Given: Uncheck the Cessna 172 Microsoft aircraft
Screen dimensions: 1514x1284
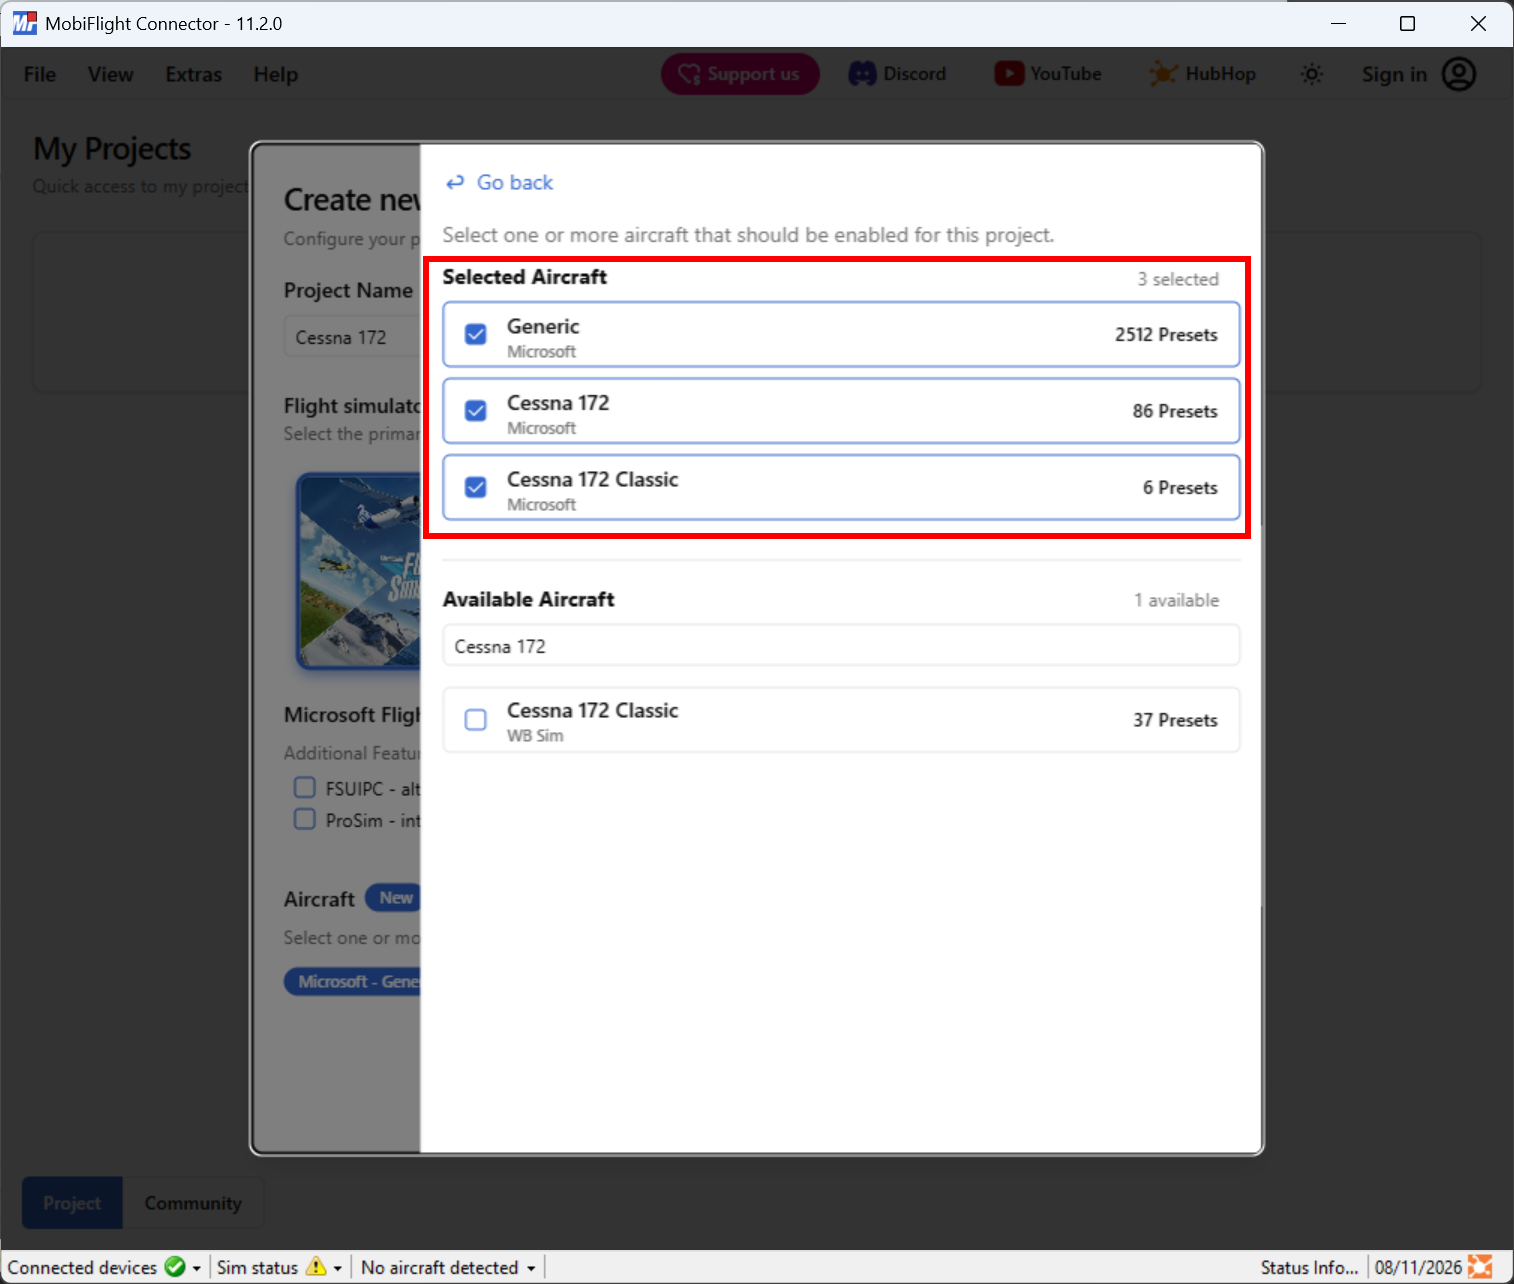Looking at the screenshot, I should coord(476,411).
